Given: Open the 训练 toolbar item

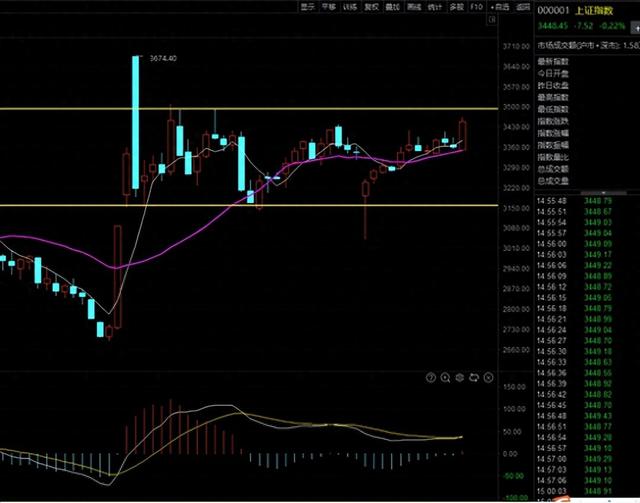Looking at the screenshot, I should pos(350,7).
